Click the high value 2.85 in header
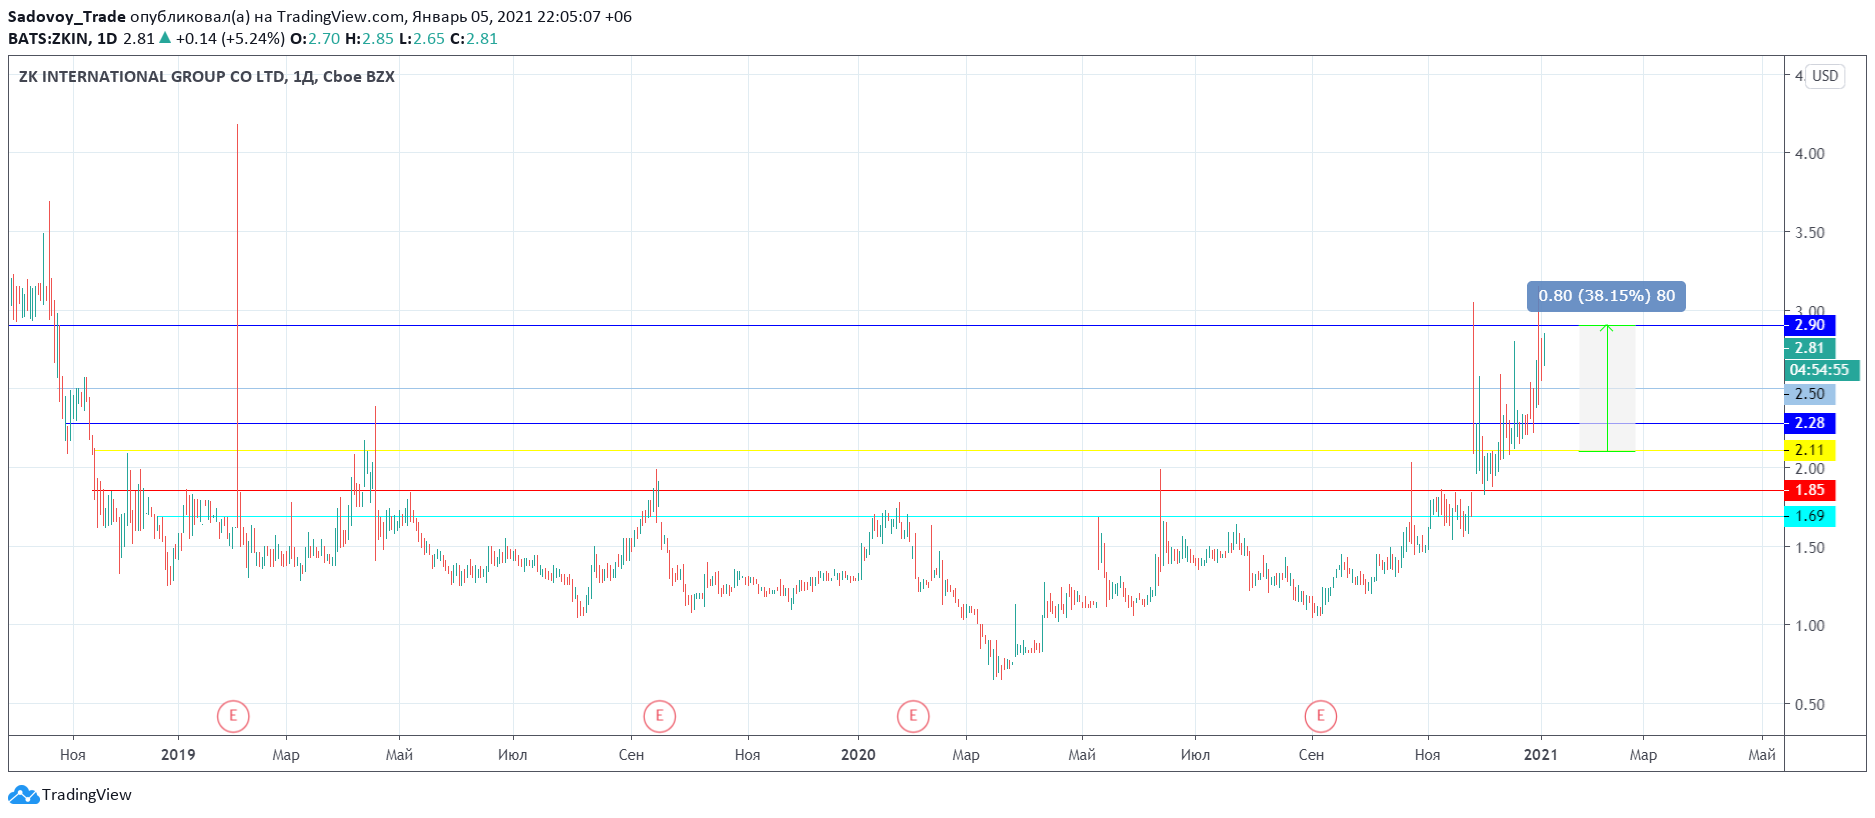1875x818 pixels. [378, 39]
